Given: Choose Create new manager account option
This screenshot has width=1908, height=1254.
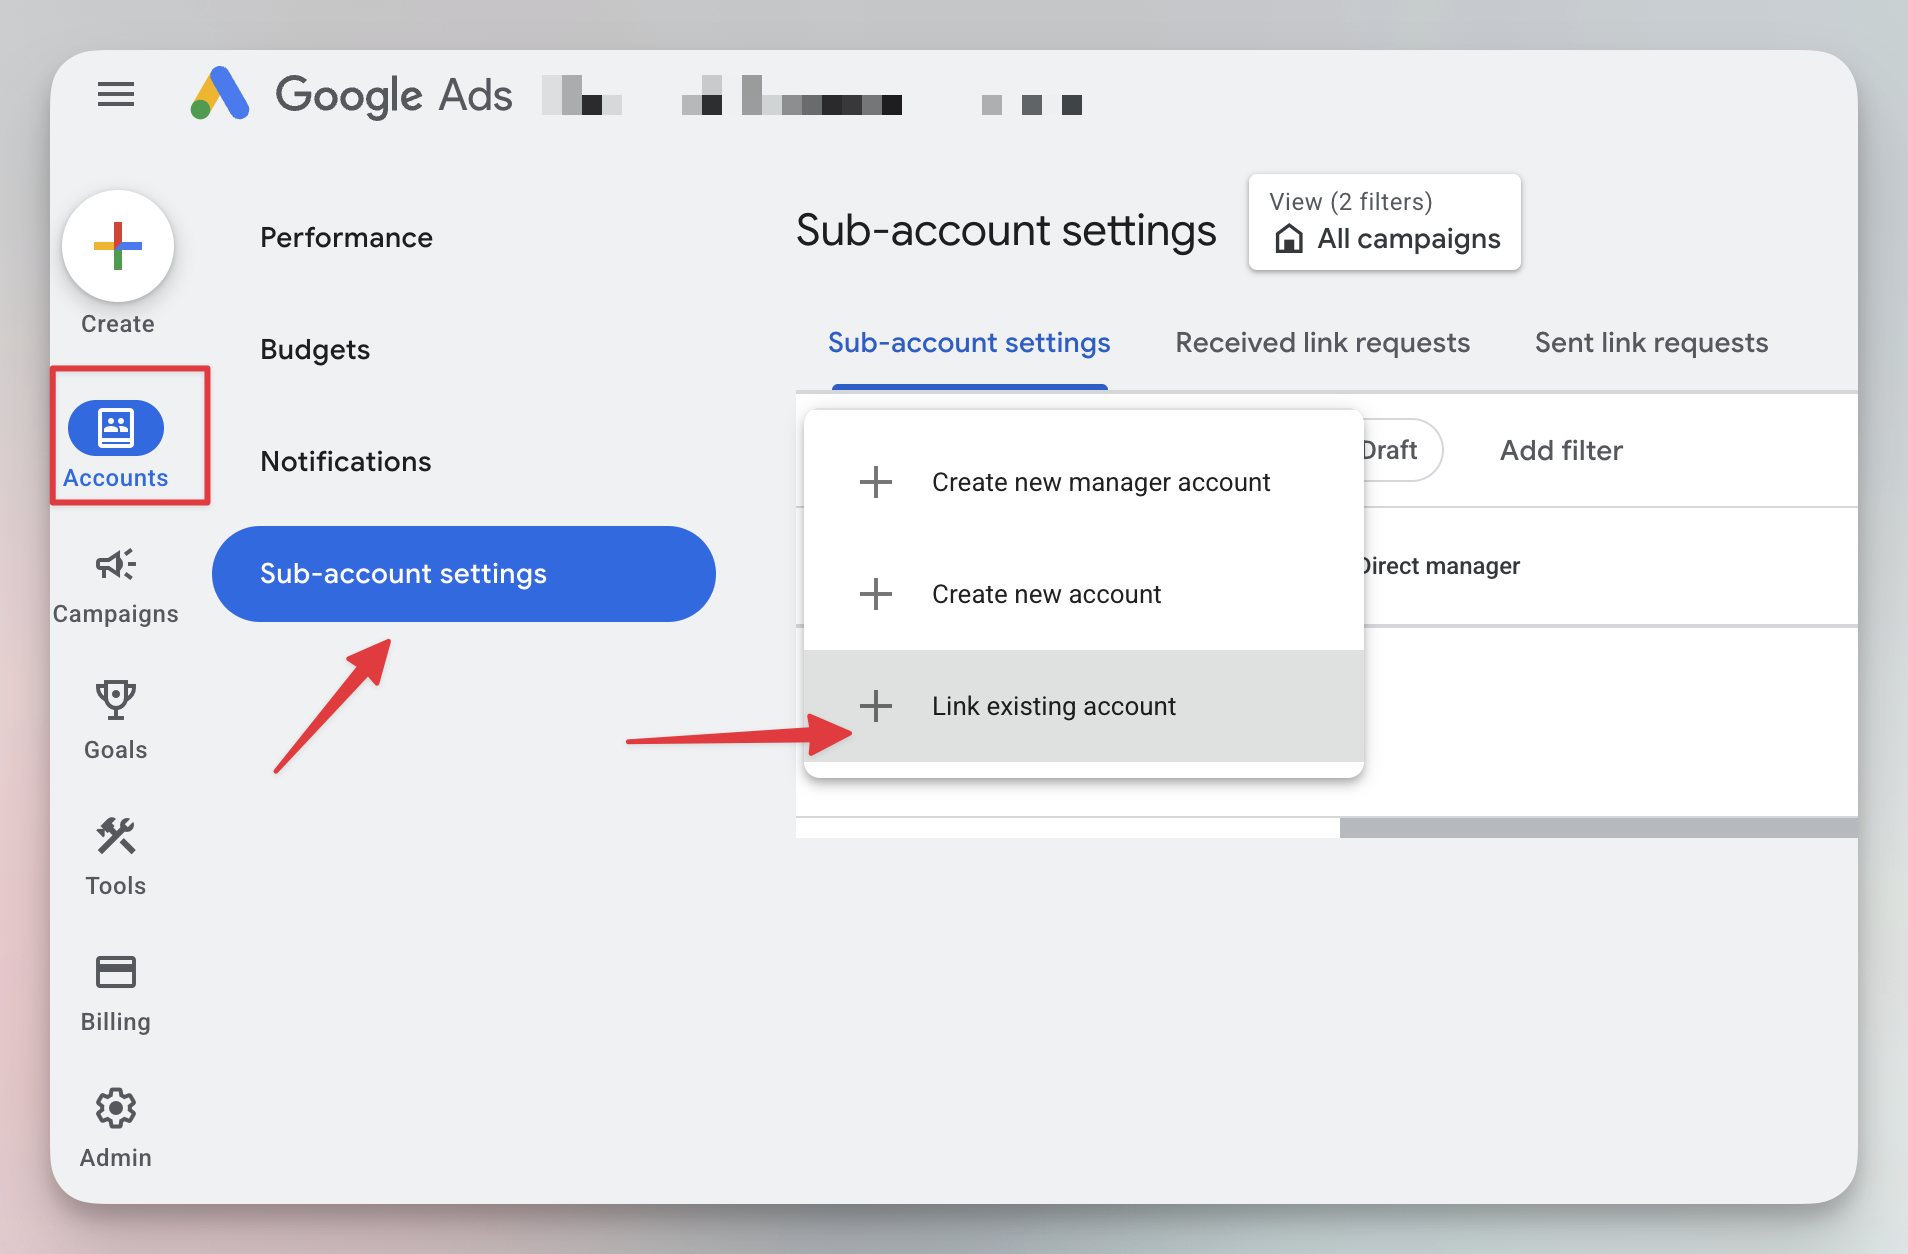Looking at the screenshot, I should (1084, 482).
